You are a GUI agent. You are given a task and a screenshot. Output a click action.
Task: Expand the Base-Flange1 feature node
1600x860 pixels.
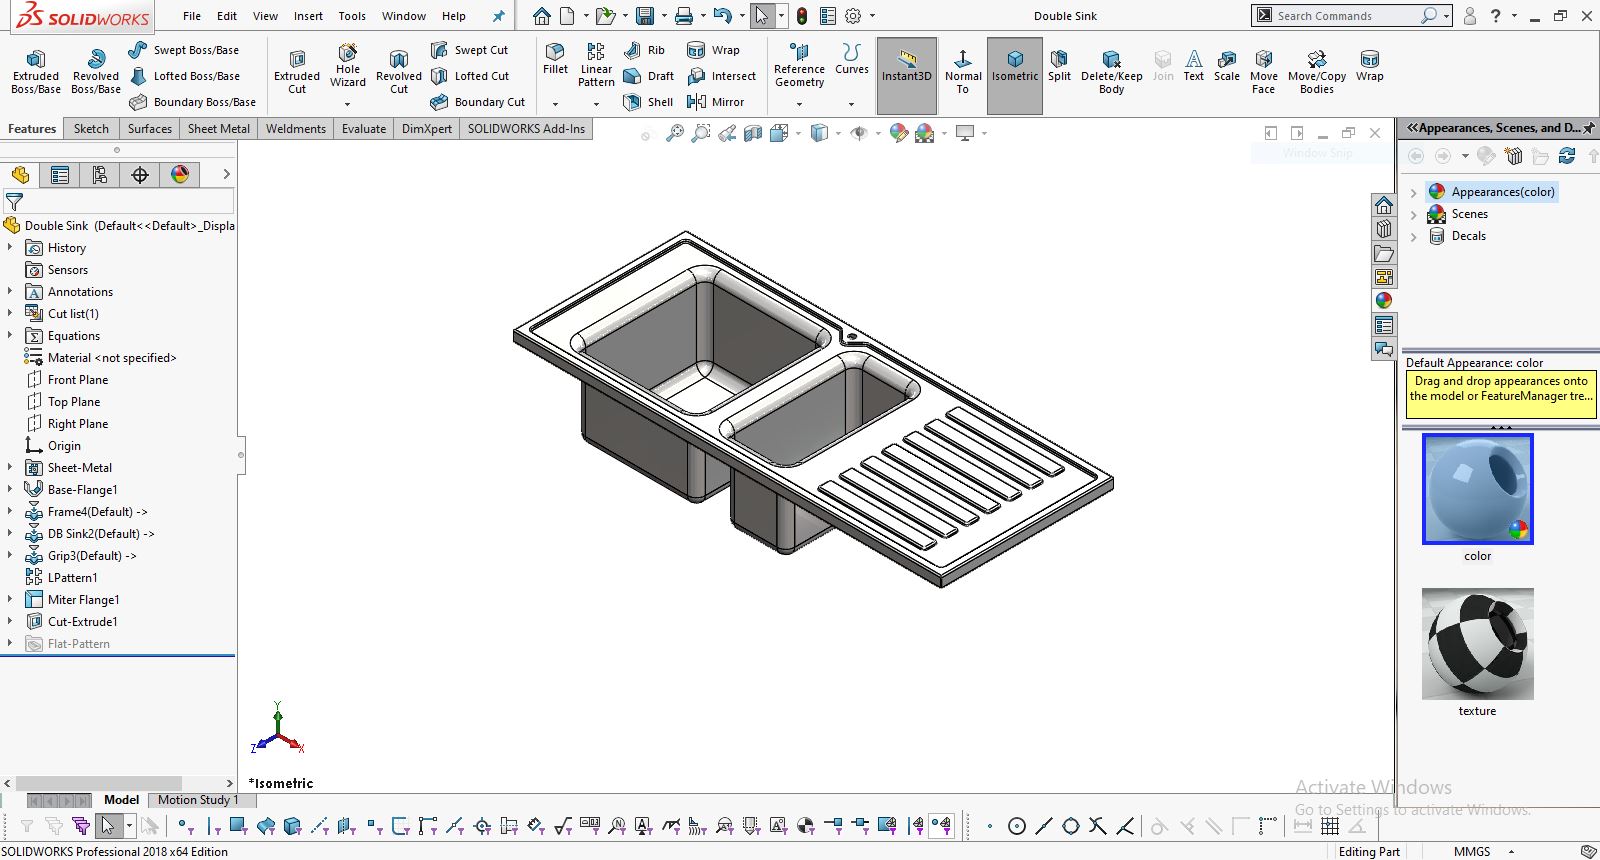10,489
